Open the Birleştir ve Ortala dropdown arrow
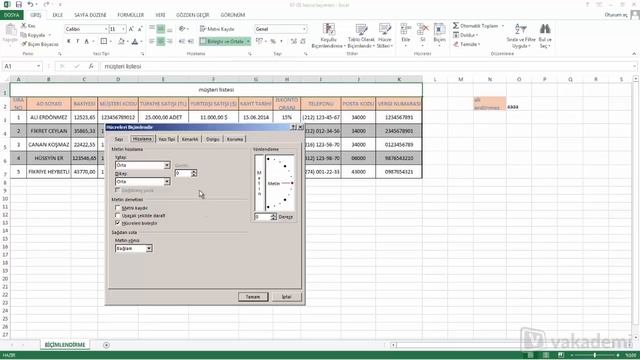The height and width of the screenshot is (360, 640). [x=248, y=41]
